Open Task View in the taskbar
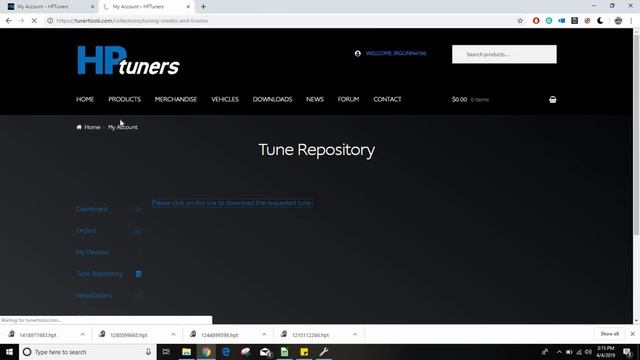 [x=166, y=352]
